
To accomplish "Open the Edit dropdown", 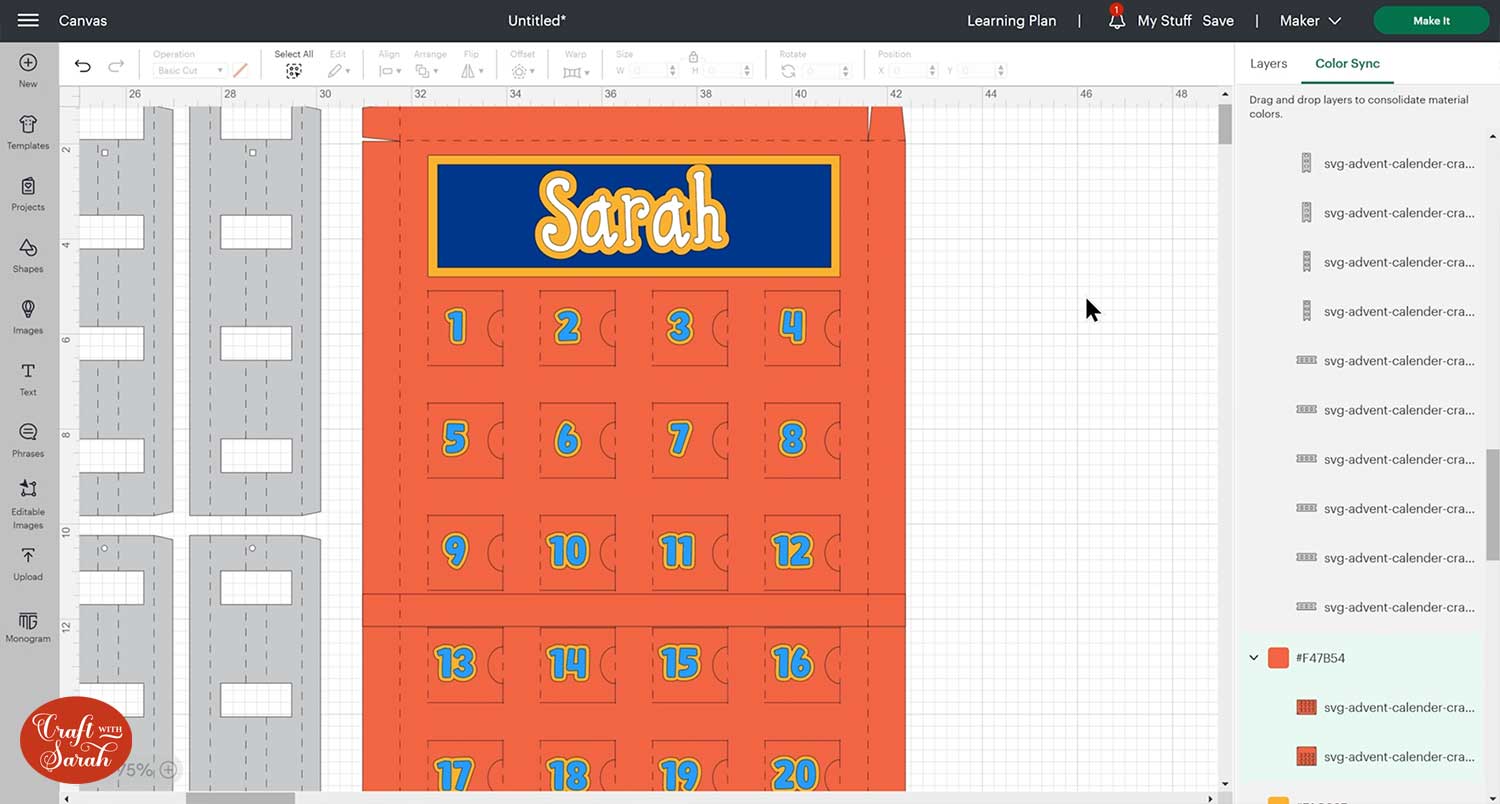I will pyautogui.click(x=340, y=71).
